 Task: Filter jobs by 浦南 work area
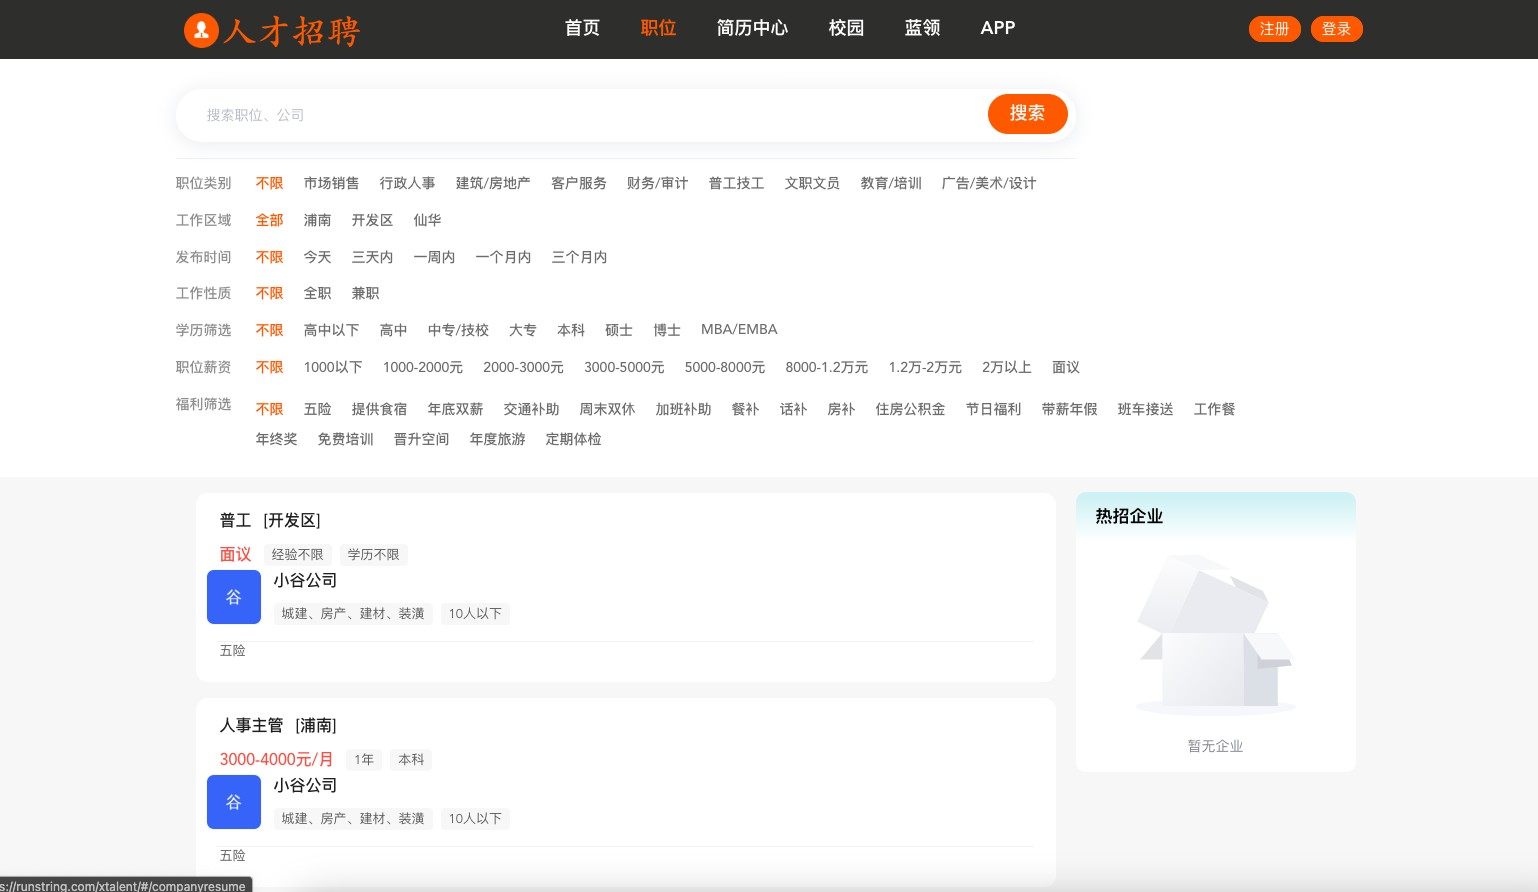pos(317,220)
